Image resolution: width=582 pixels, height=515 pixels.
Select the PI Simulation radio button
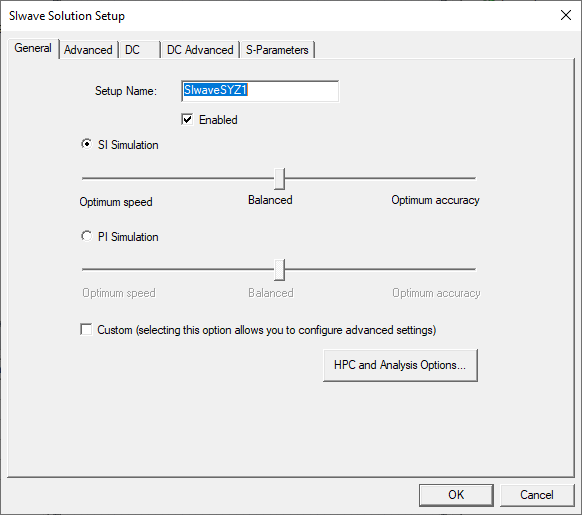86,236
